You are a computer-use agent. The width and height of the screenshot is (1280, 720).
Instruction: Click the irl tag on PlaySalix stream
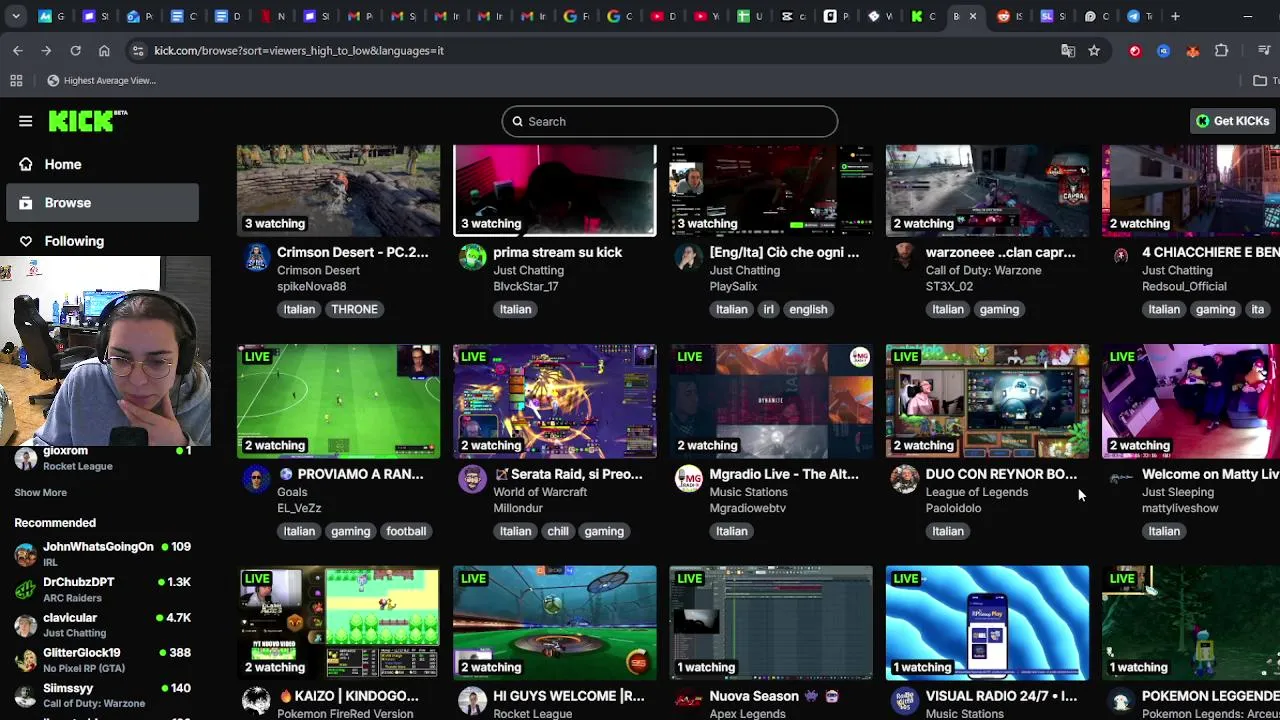[x=768, y=309]
